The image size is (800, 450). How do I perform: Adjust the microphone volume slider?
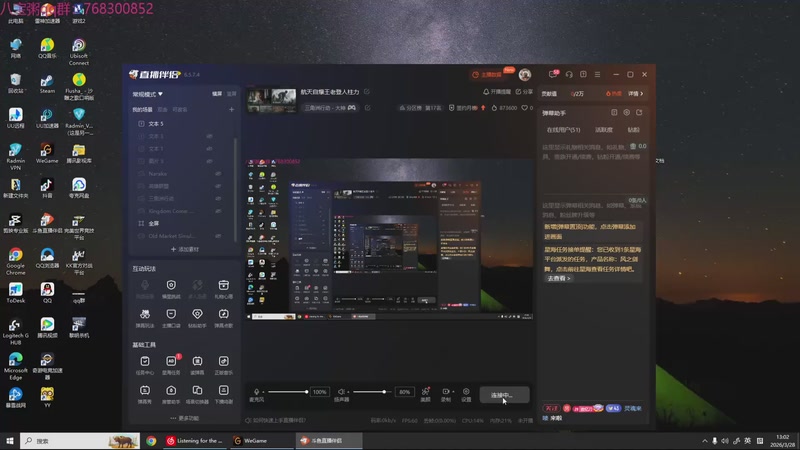tap(287, 392)
